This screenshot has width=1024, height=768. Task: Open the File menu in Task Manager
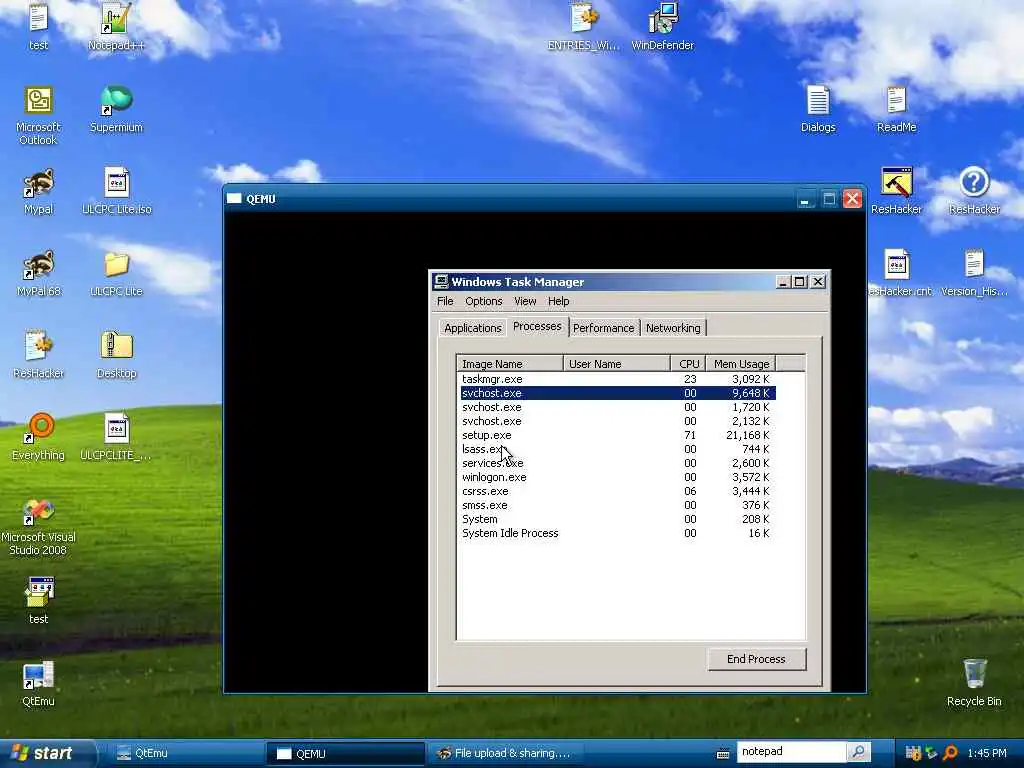pyautogui.click(x=445, y=301)
